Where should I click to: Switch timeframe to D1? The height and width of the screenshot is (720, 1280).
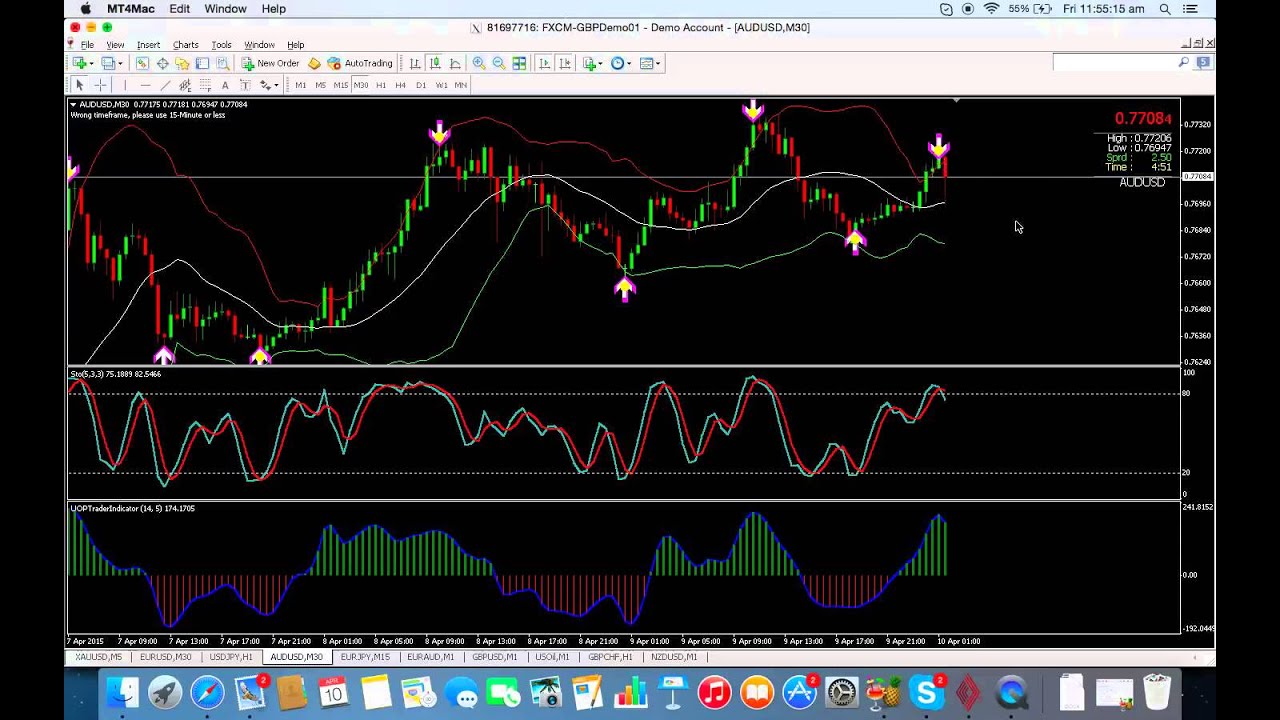tap(420, 85)
